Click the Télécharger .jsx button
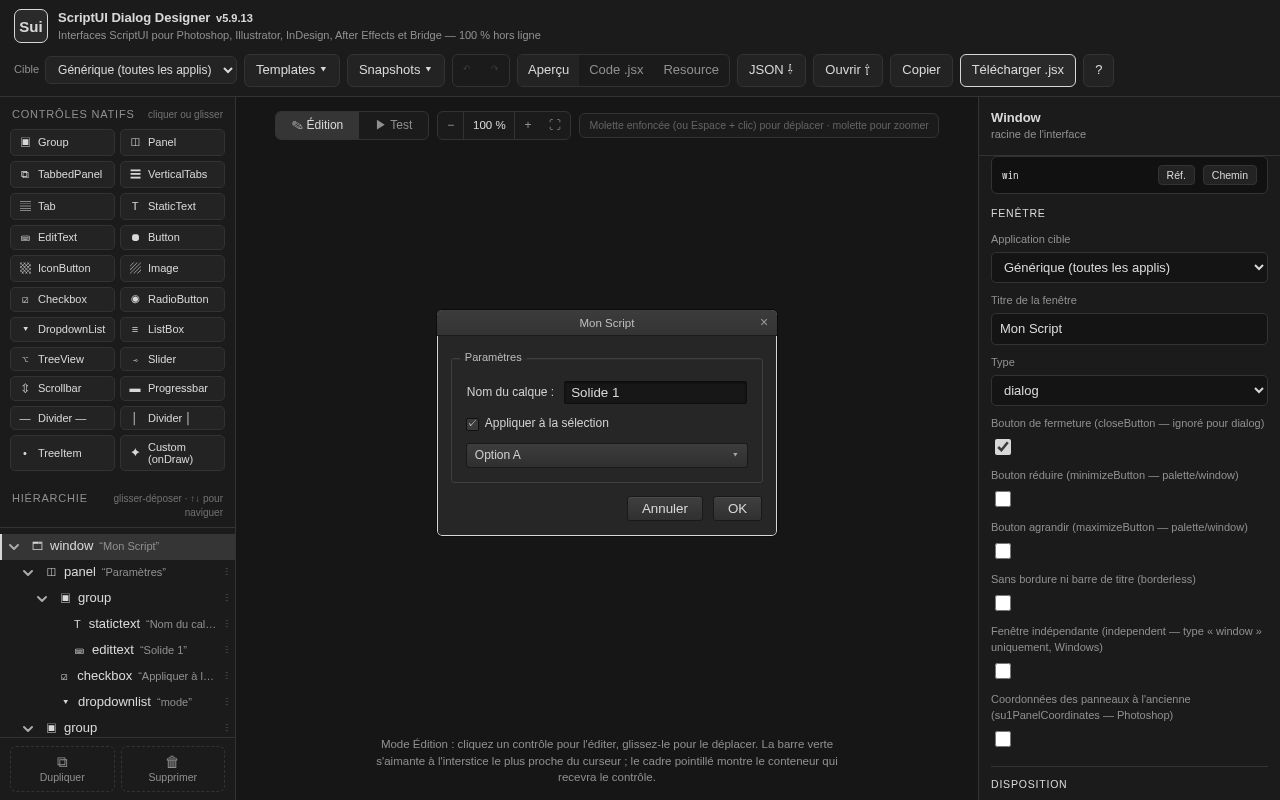The height and width of the screenshot is (800, 1280). 1018,70
